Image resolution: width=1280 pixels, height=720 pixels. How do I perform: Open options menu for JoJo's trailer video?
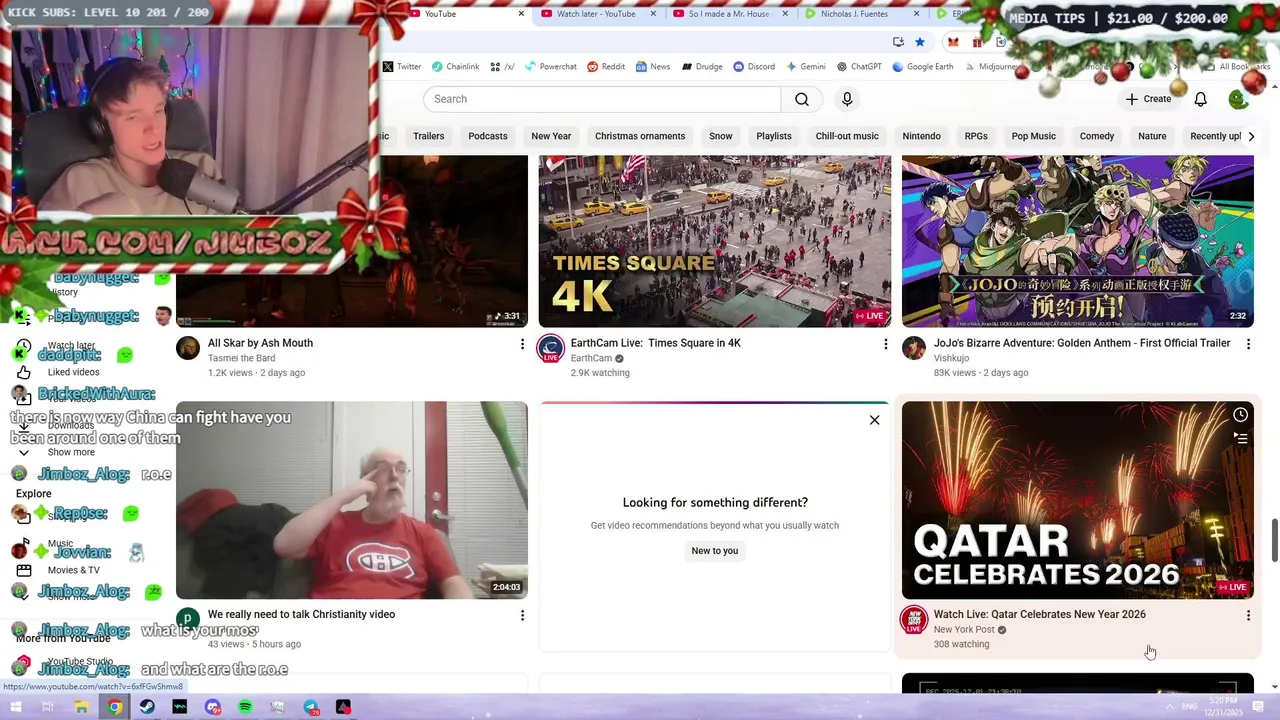(1248, 344)
